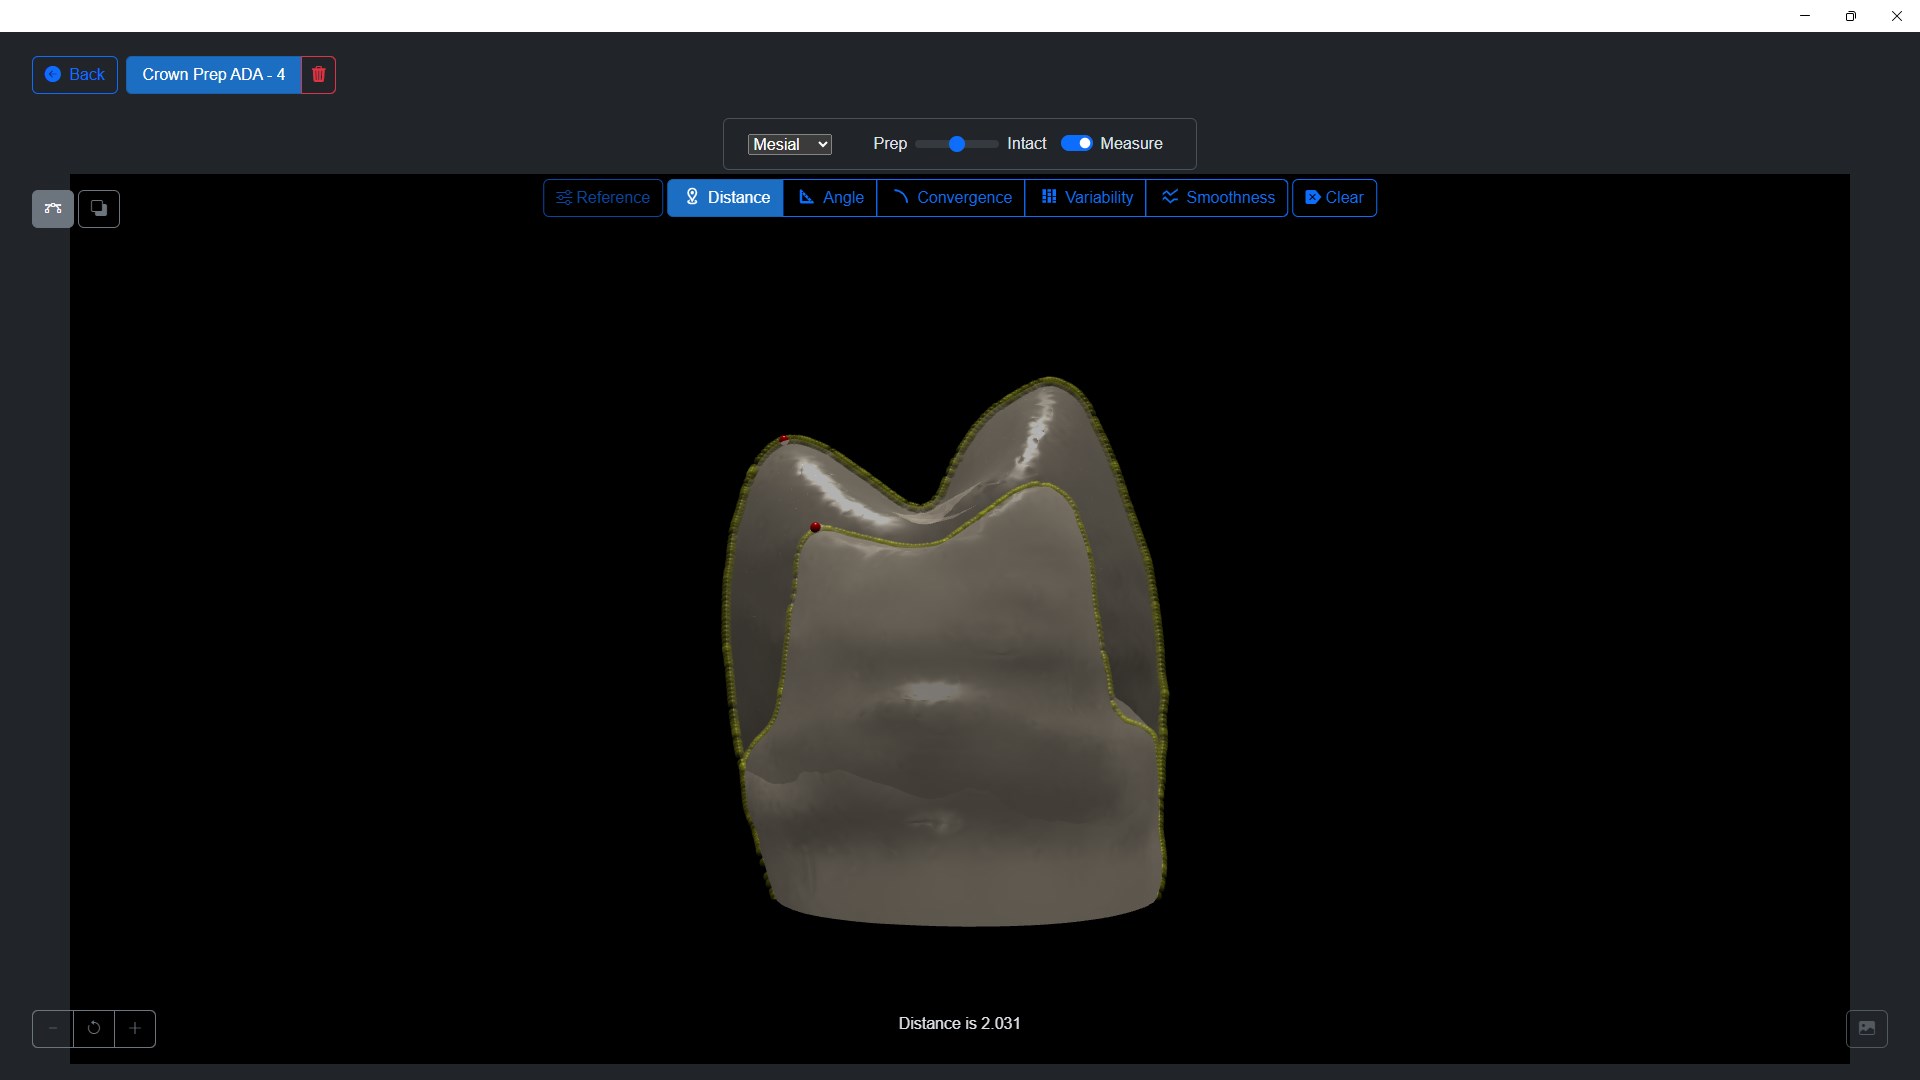Select the Angle measurement tool
Viewport: 1920px width, 1080px height.
tap(830, 198)
